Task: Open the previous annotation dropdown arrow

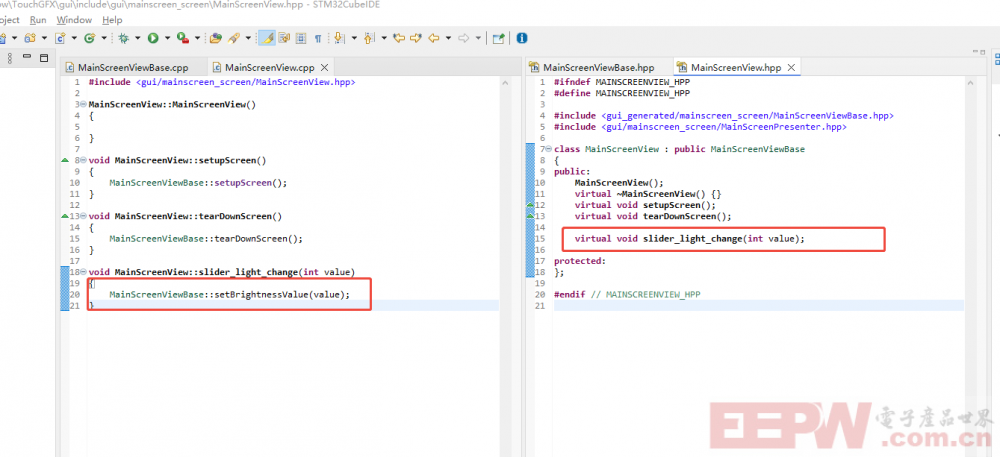Action: [384, 38]
